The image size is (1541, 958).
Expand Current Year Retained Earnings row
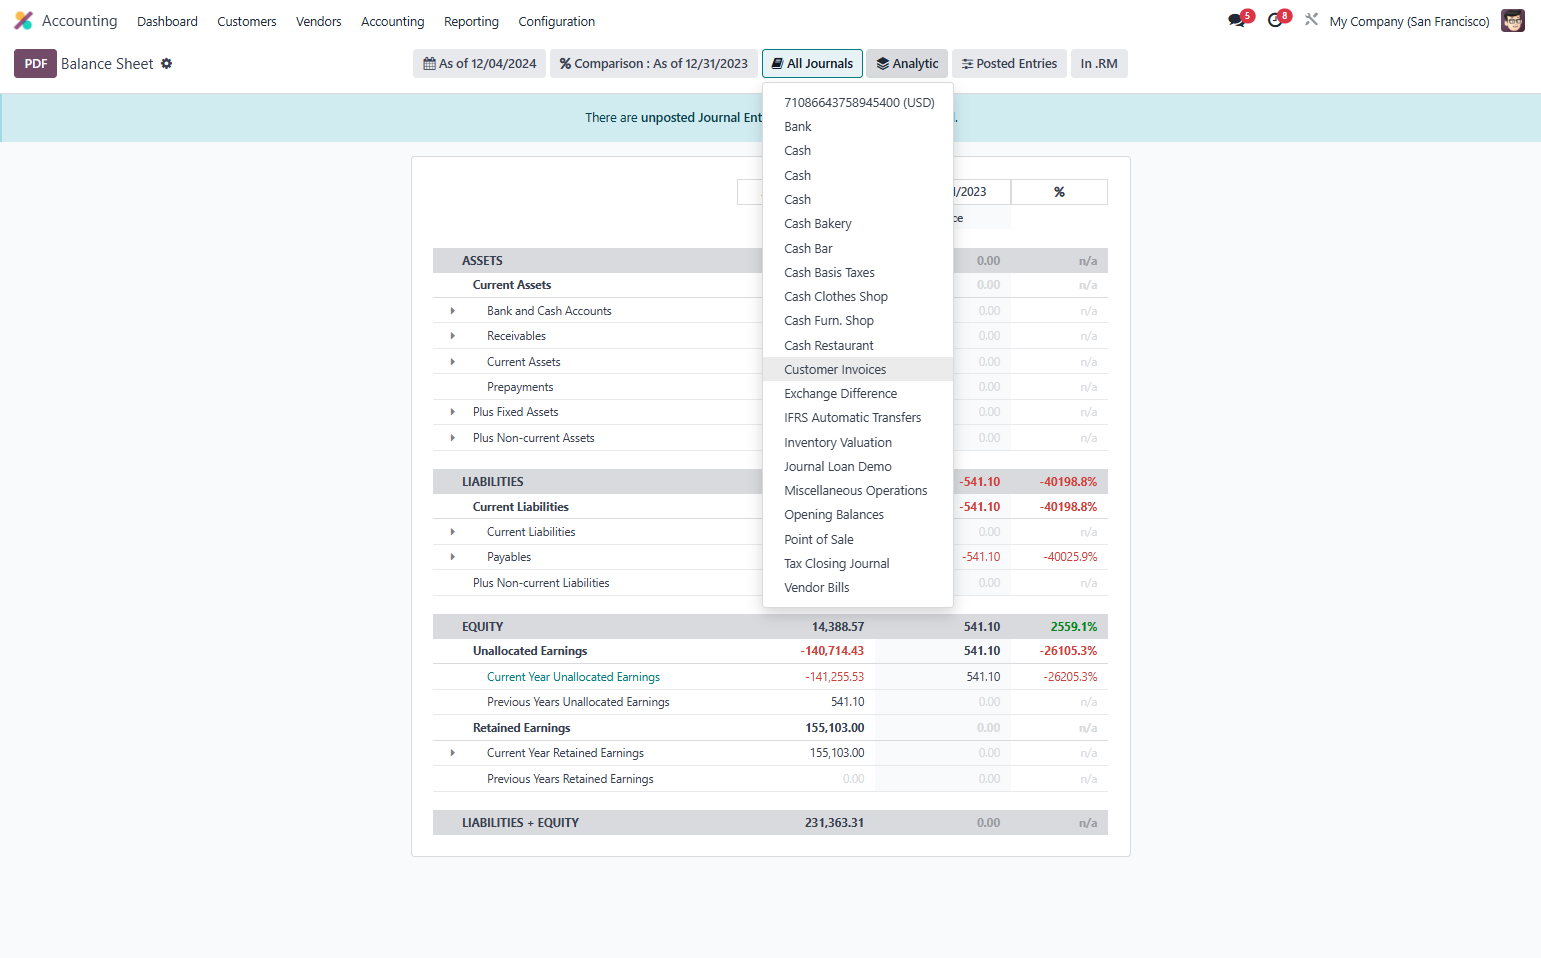pos(453,753)
